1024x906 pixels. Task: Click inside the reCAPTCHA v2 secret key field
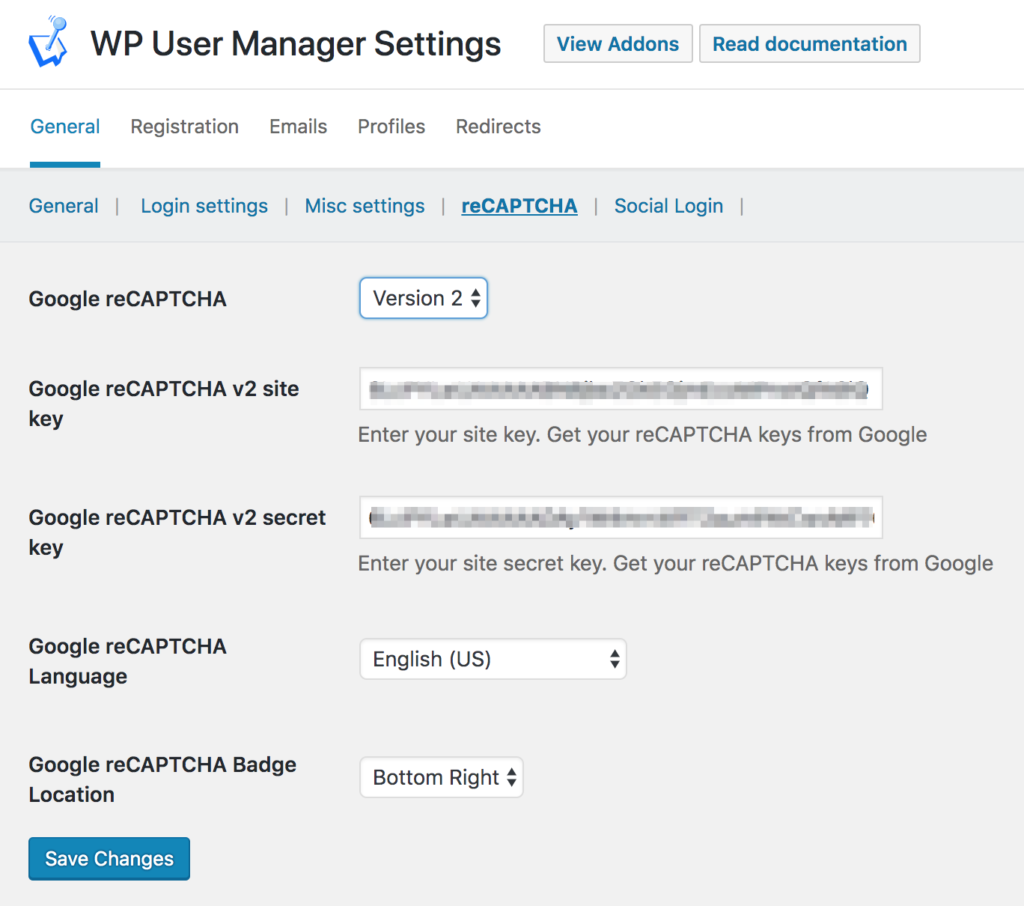(x=620, y=517)
